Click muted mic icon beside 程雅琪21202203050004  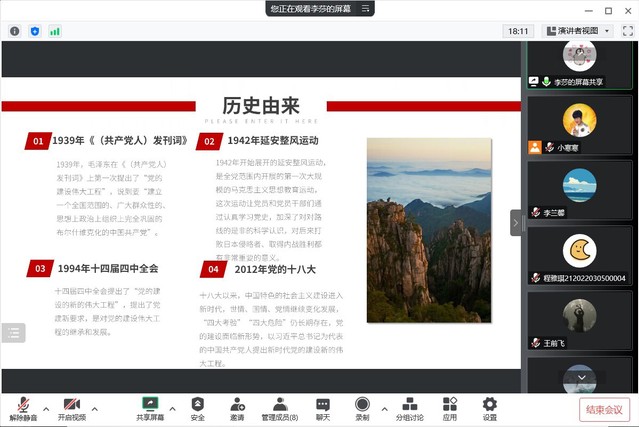tap(535, 278)
